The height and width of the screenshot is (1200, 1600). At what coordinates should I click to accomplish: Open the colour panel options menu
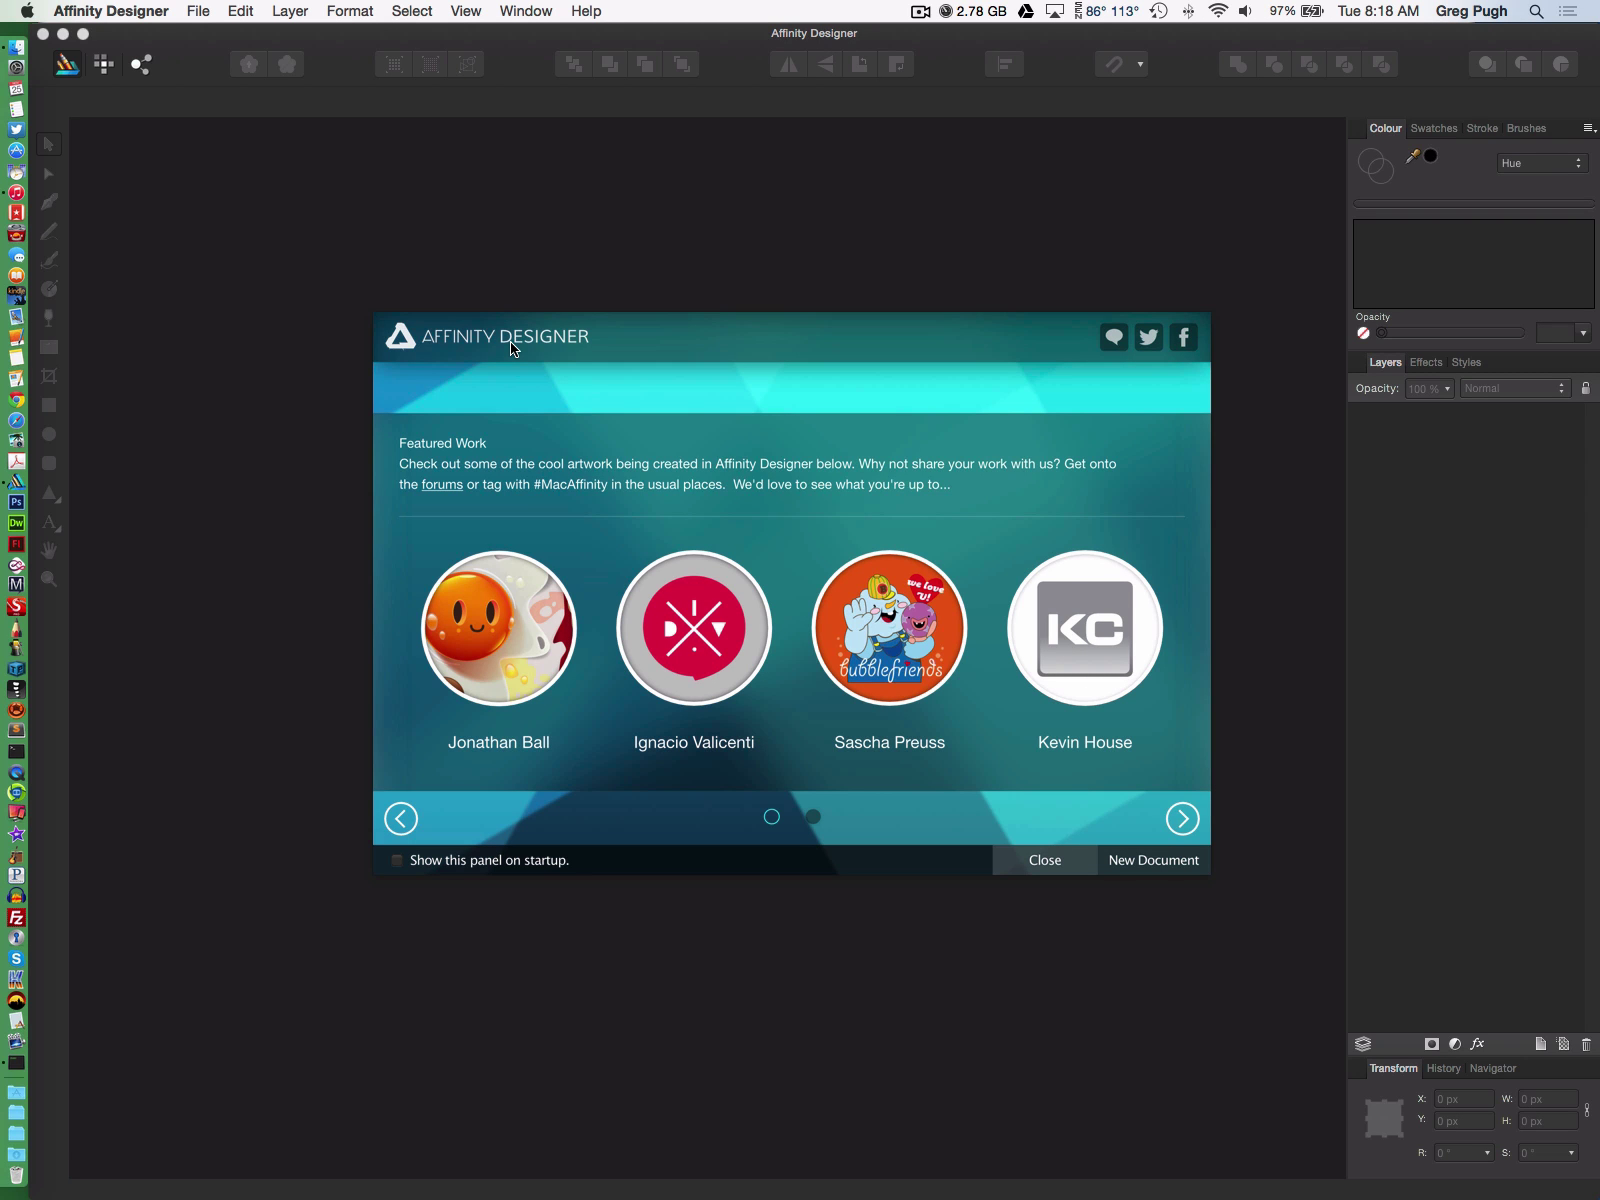pyautogui.click(x=1588, y=128)
